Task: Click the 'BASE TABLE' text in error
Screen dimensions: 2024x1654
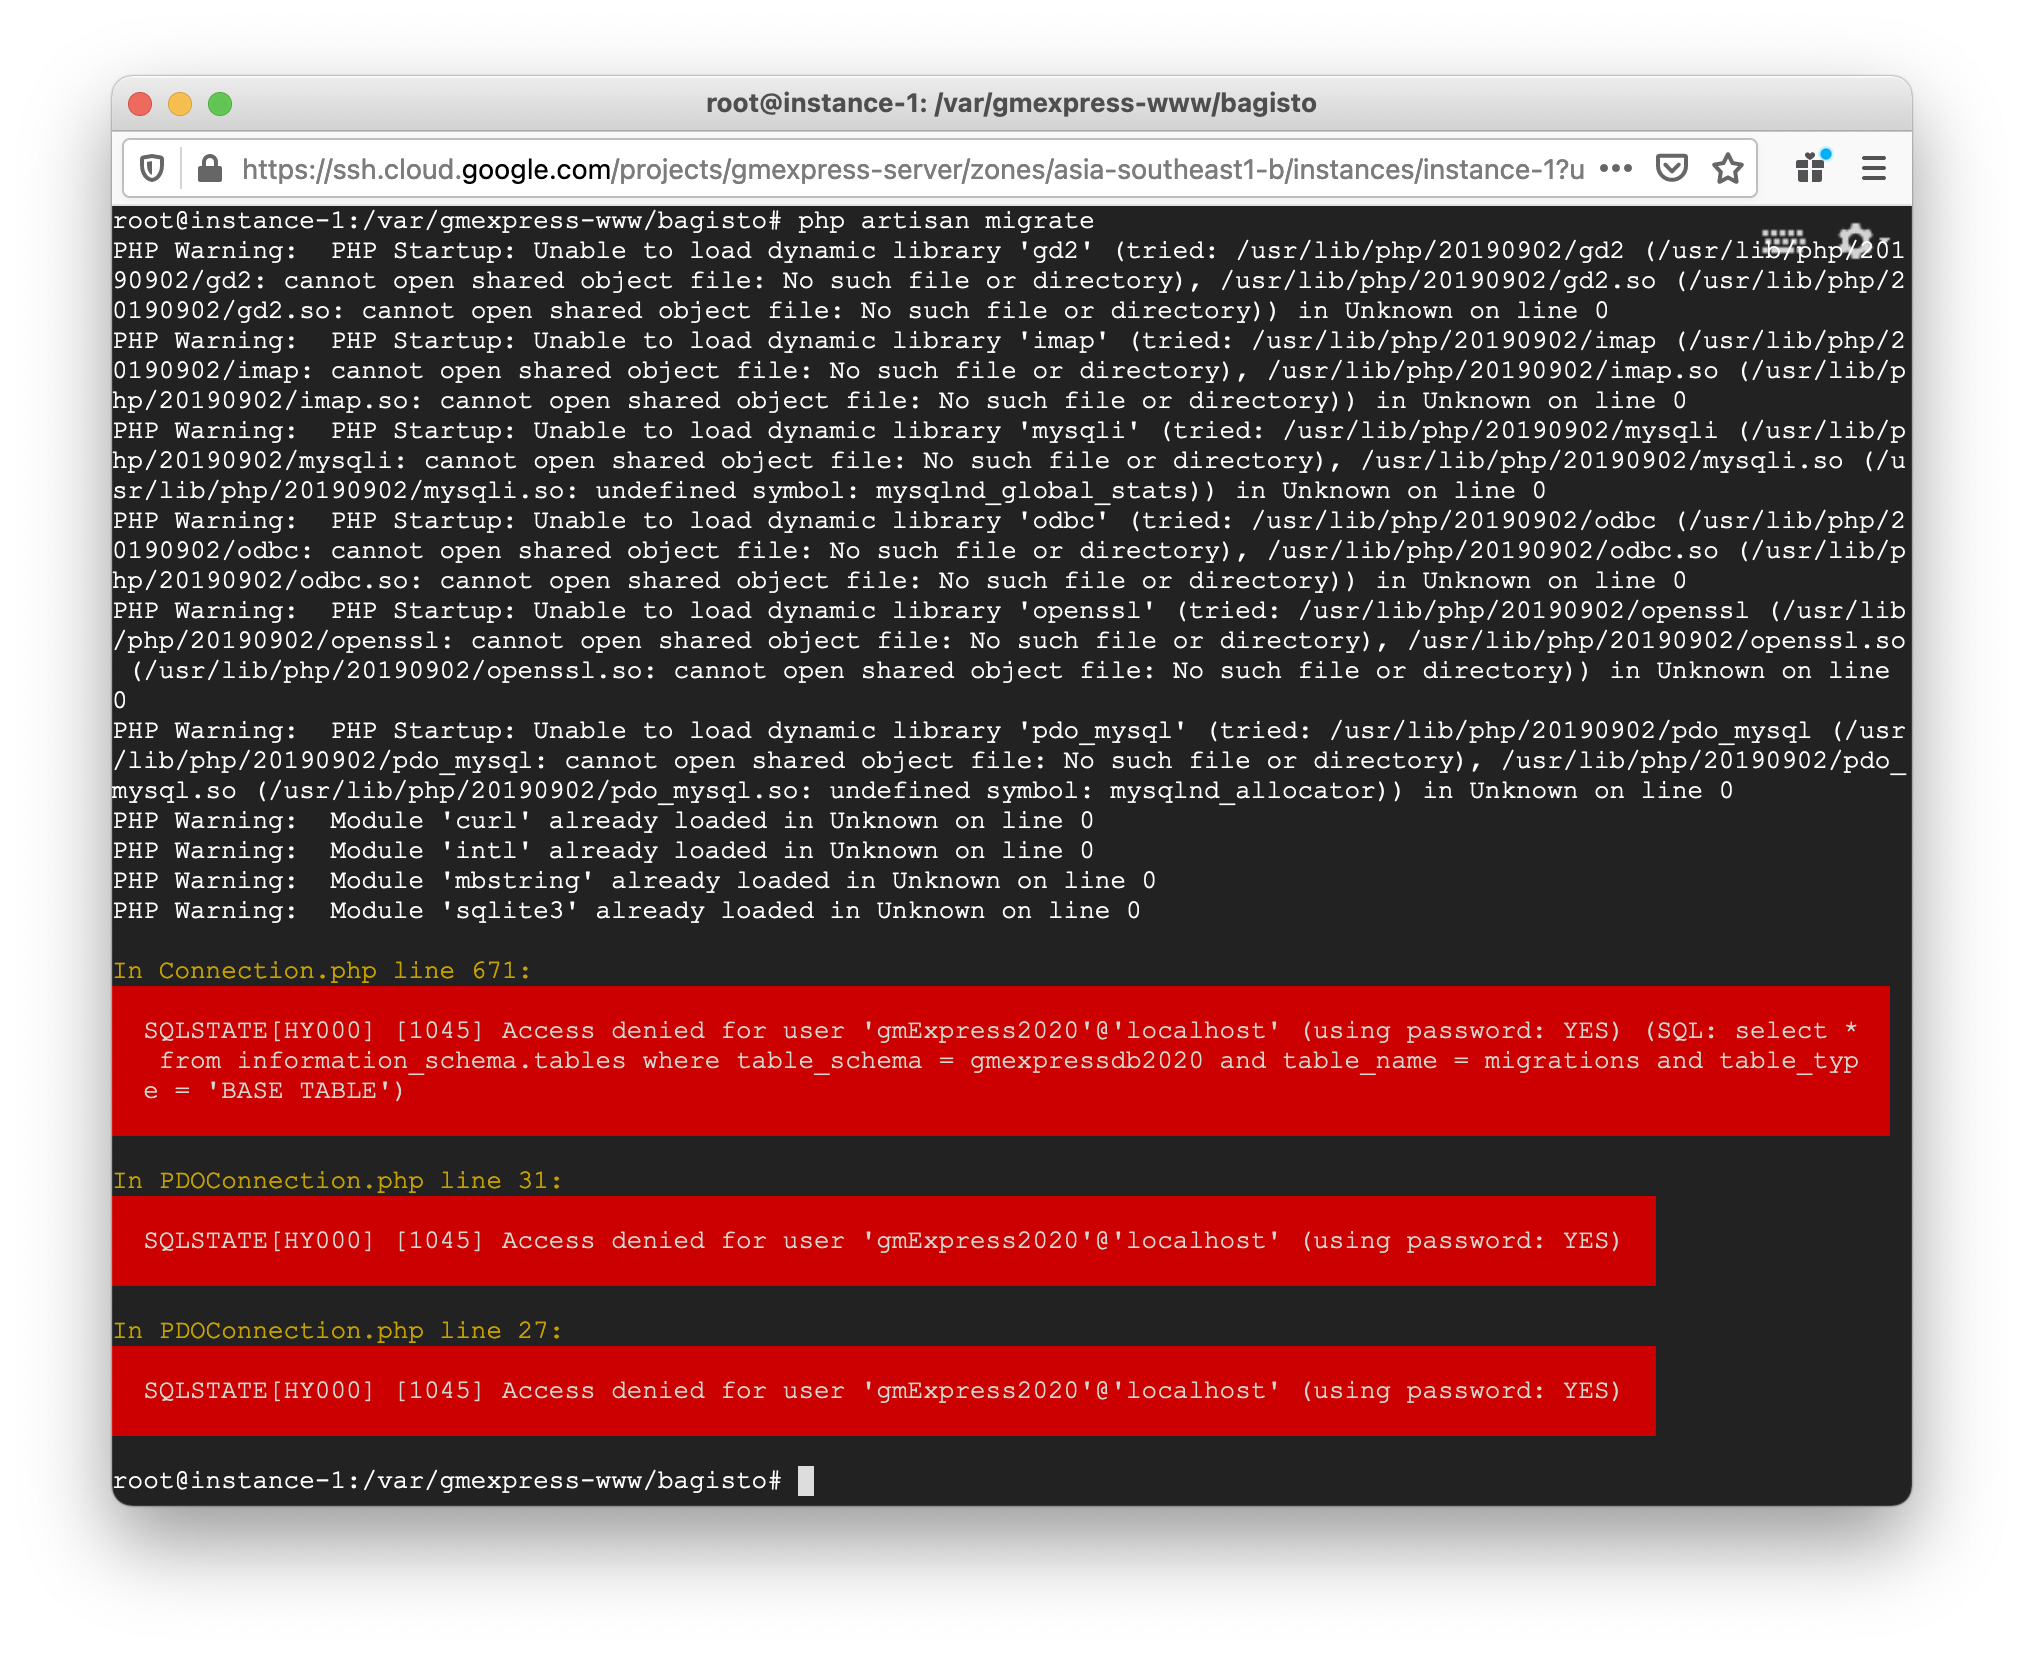Action: pyautogui.click(x=298, y=1091)
